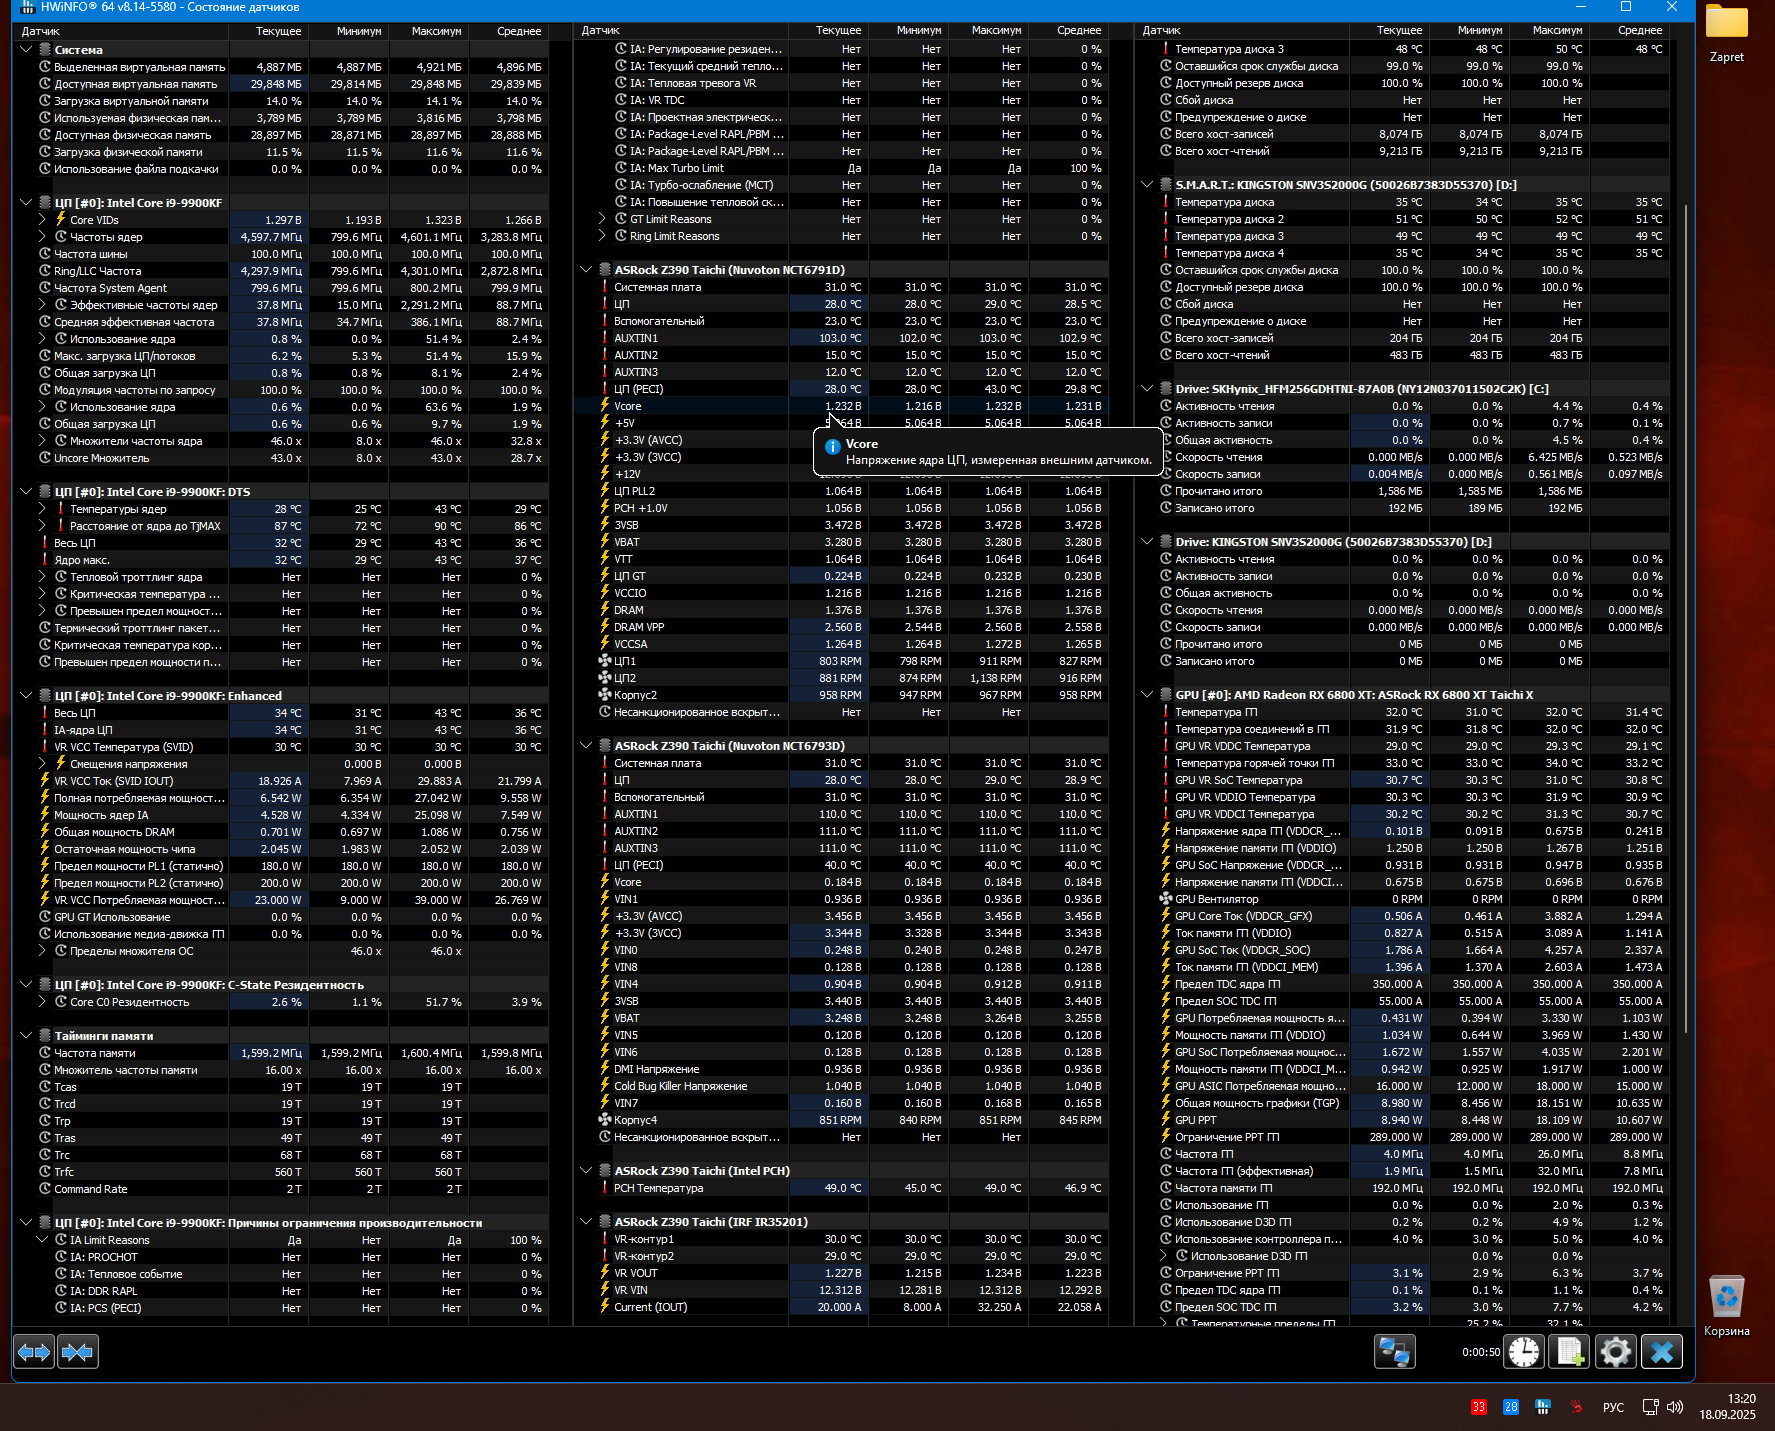Expand the Core C0 Резидентность row
The height and width of the screenshot is (1431, 1775).
42,1002
